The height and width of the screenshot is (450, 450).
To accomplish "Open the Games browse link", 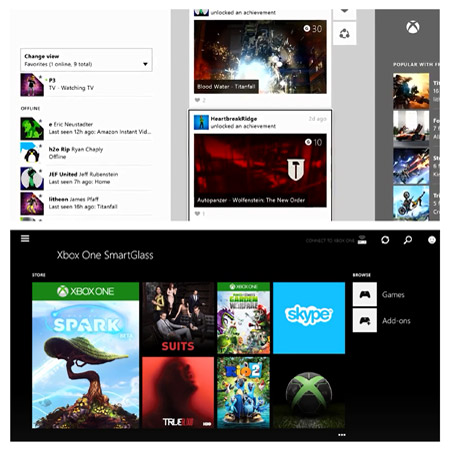I will [393, 295].
